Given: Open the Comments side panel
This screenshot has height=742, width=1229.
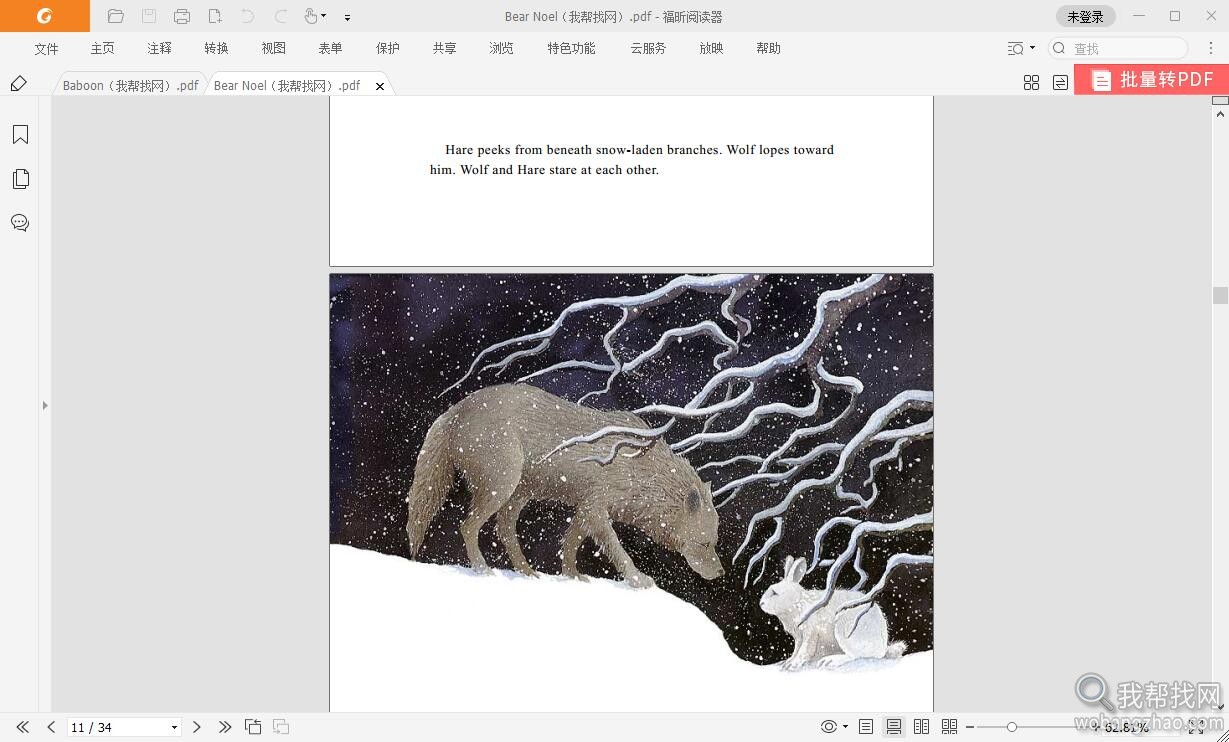Looking at the screenshot, I should point(20,223).
